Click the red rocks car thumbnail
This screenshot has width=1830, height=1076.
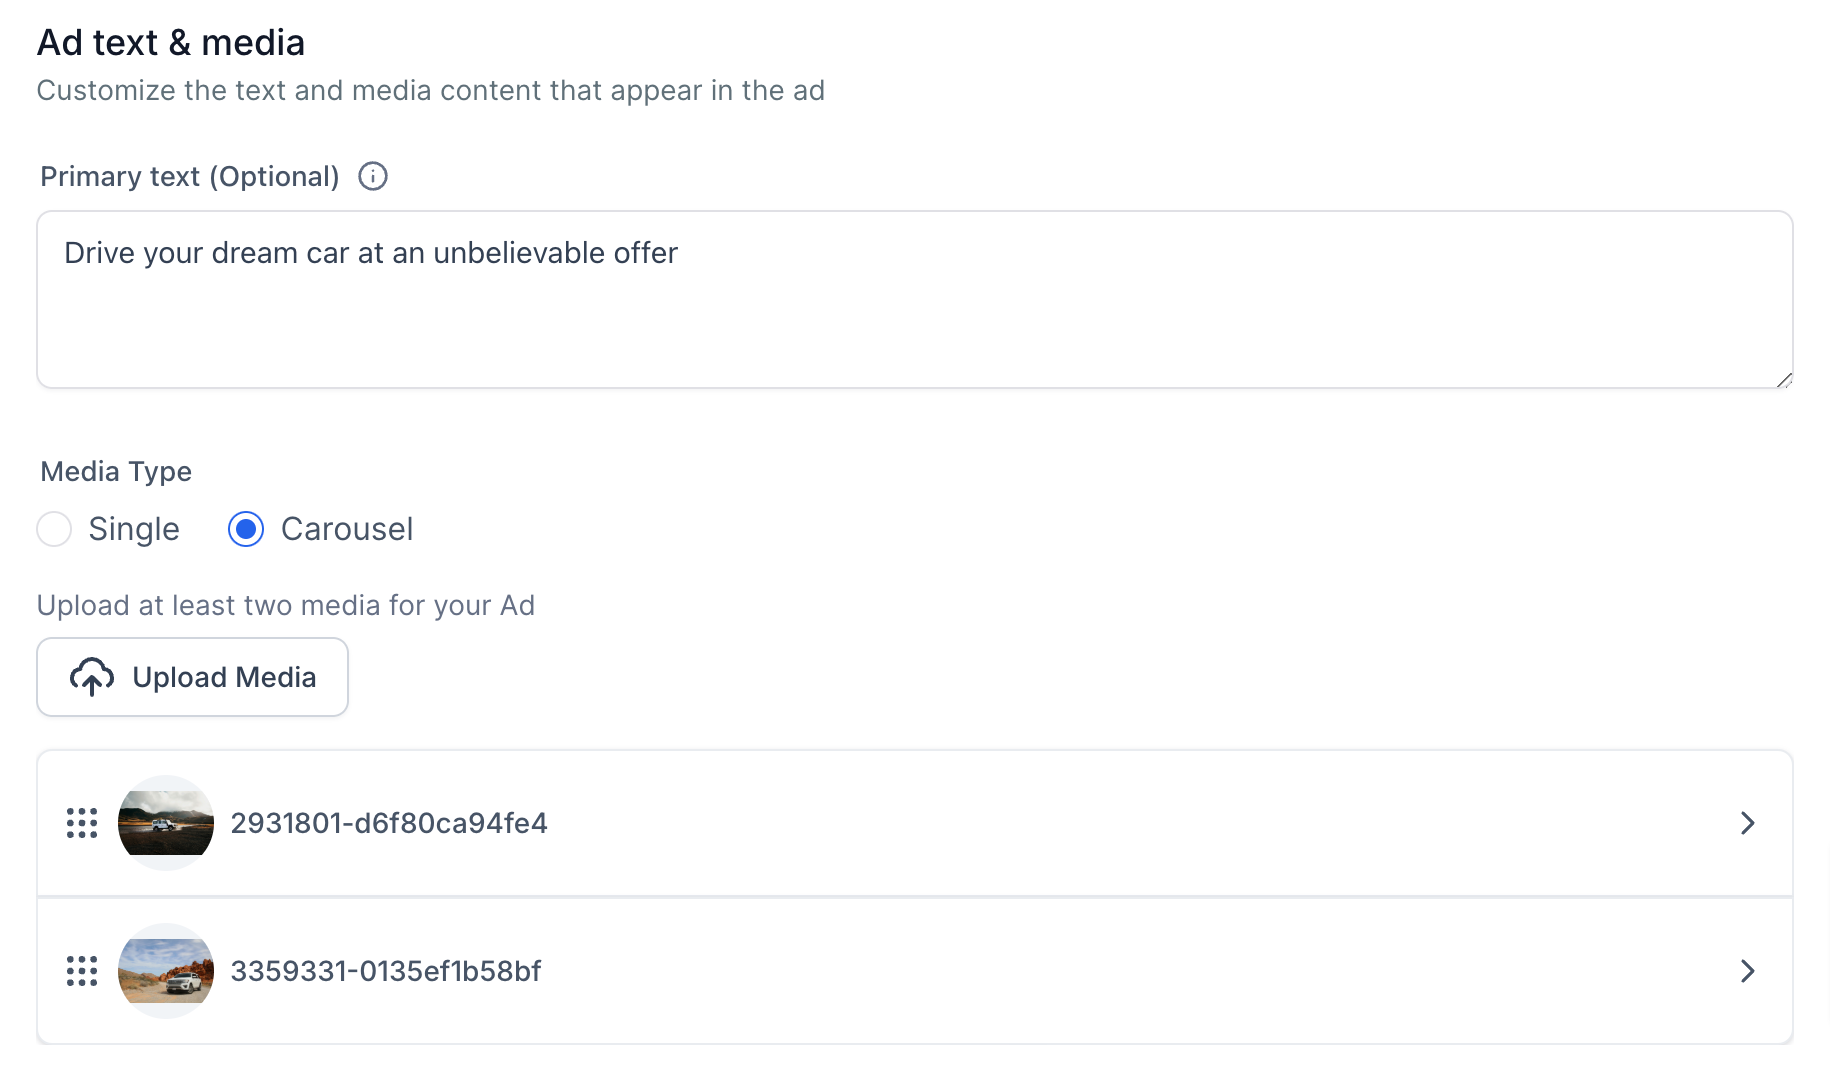(x=166, y=971)
